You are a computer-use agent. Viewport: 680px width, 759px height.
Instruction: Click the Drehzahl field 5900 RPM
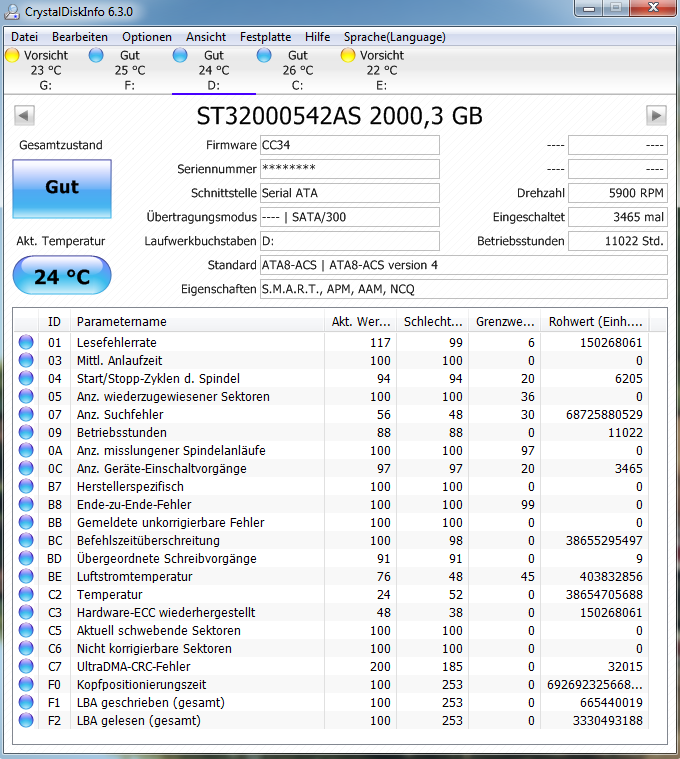click(618, 193)
